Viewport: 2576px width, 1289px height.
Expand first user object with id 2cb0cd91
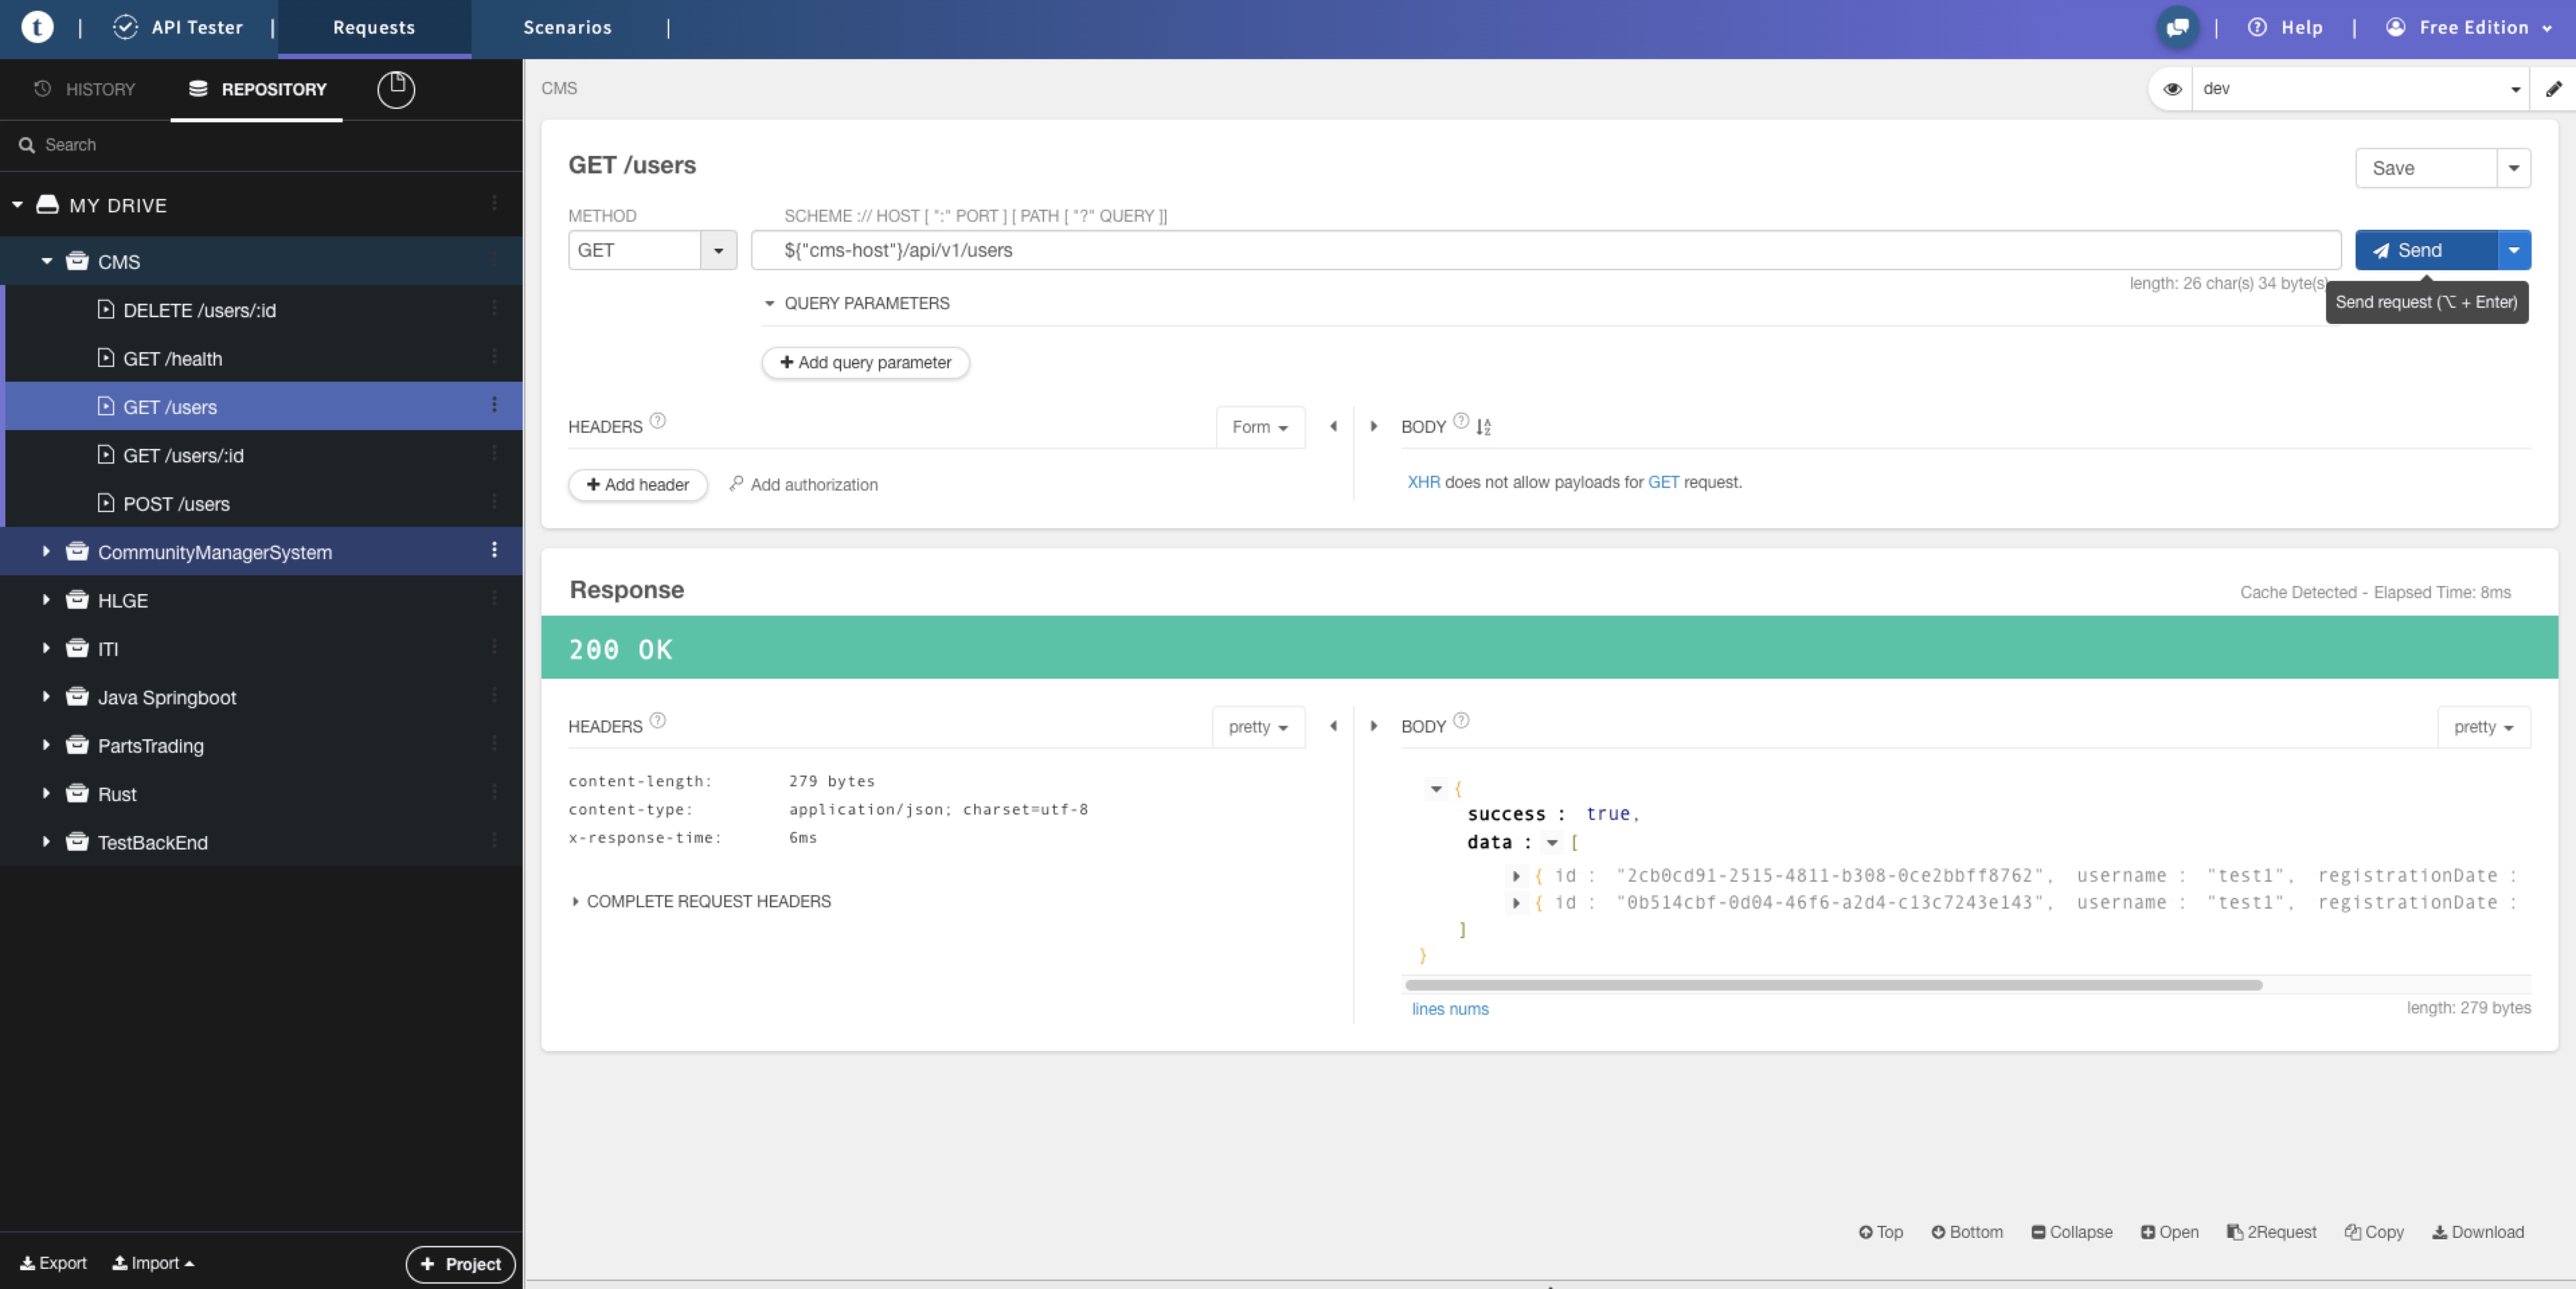pos(1516,876)
